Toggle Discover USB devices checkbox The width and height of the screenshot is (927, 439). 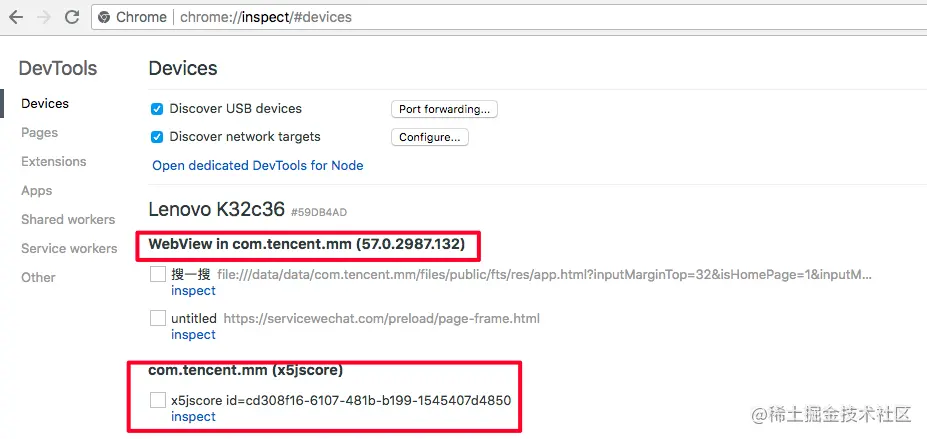point(157,109)
